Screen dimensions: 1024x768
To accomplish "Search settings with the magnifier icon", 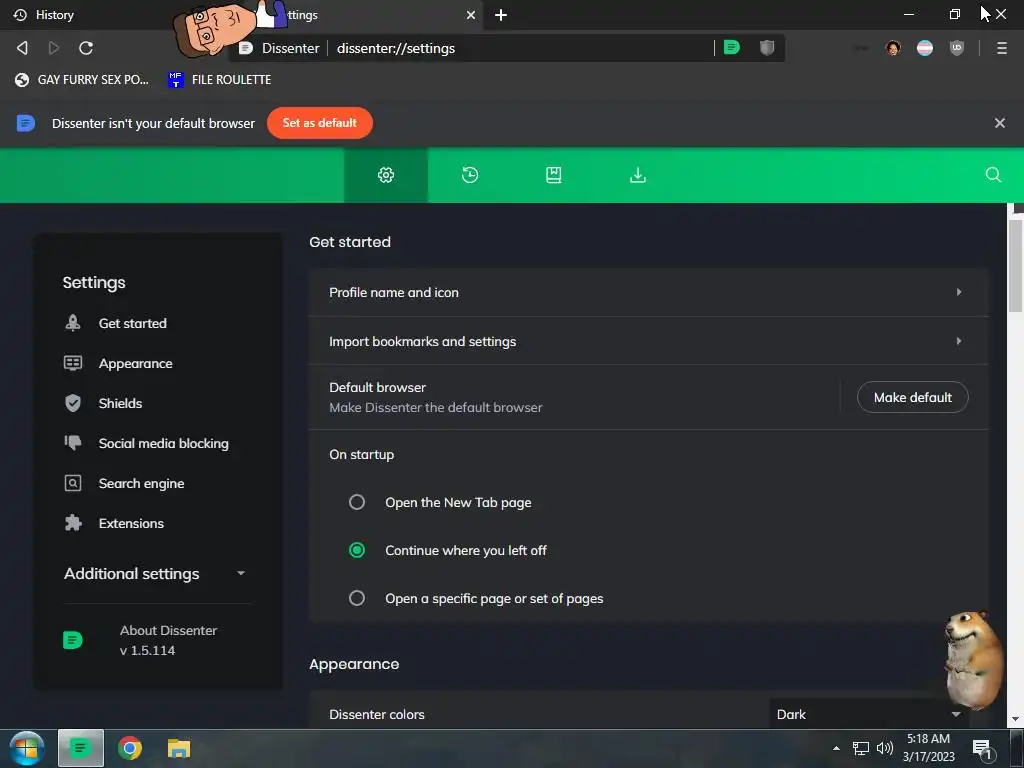I will (993, 175).
